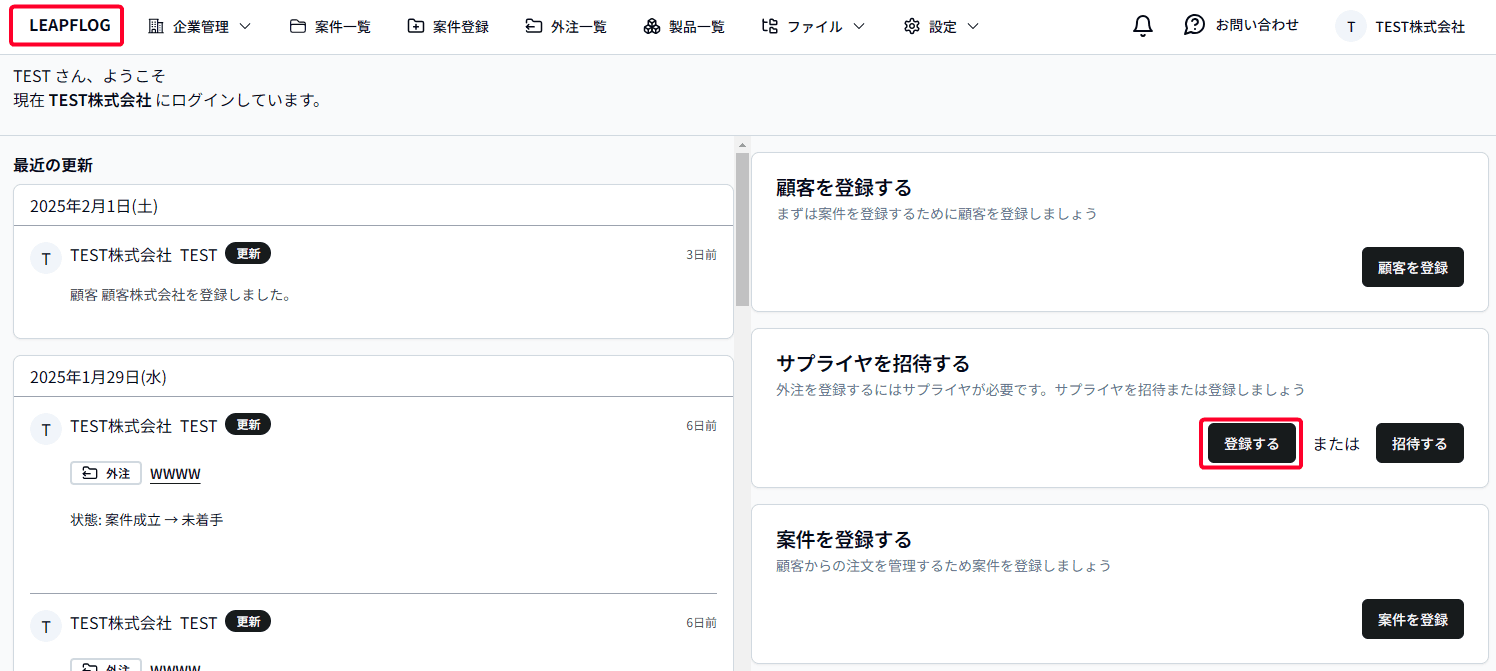Open the underlined WWWW link
The image size is (1496, 671).
(x=176, y=473)
